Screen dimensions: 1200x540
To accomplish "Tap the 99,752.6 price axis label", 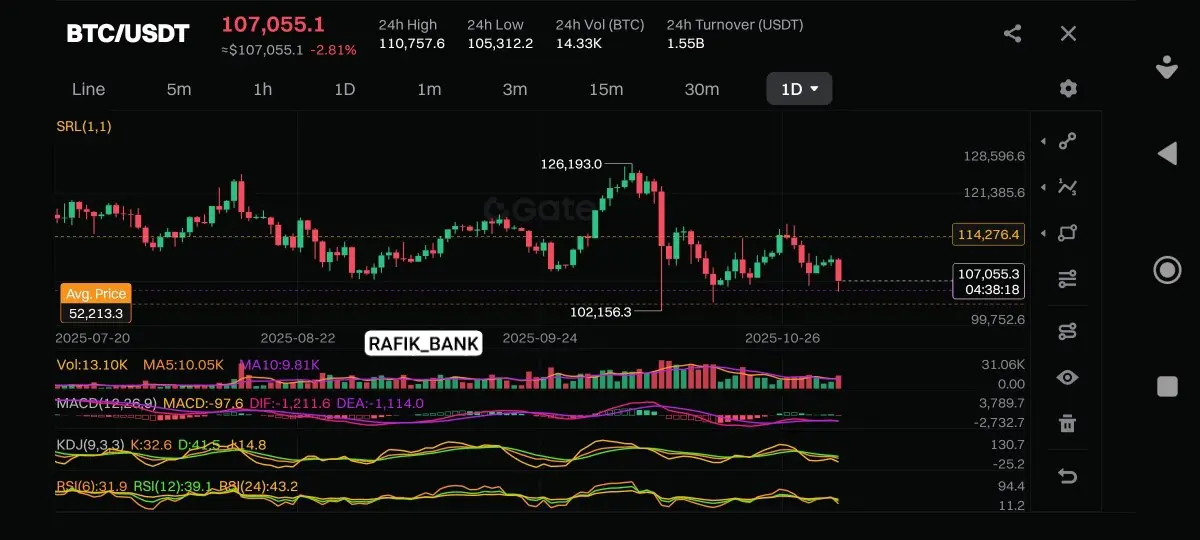I will pos(998,320).
